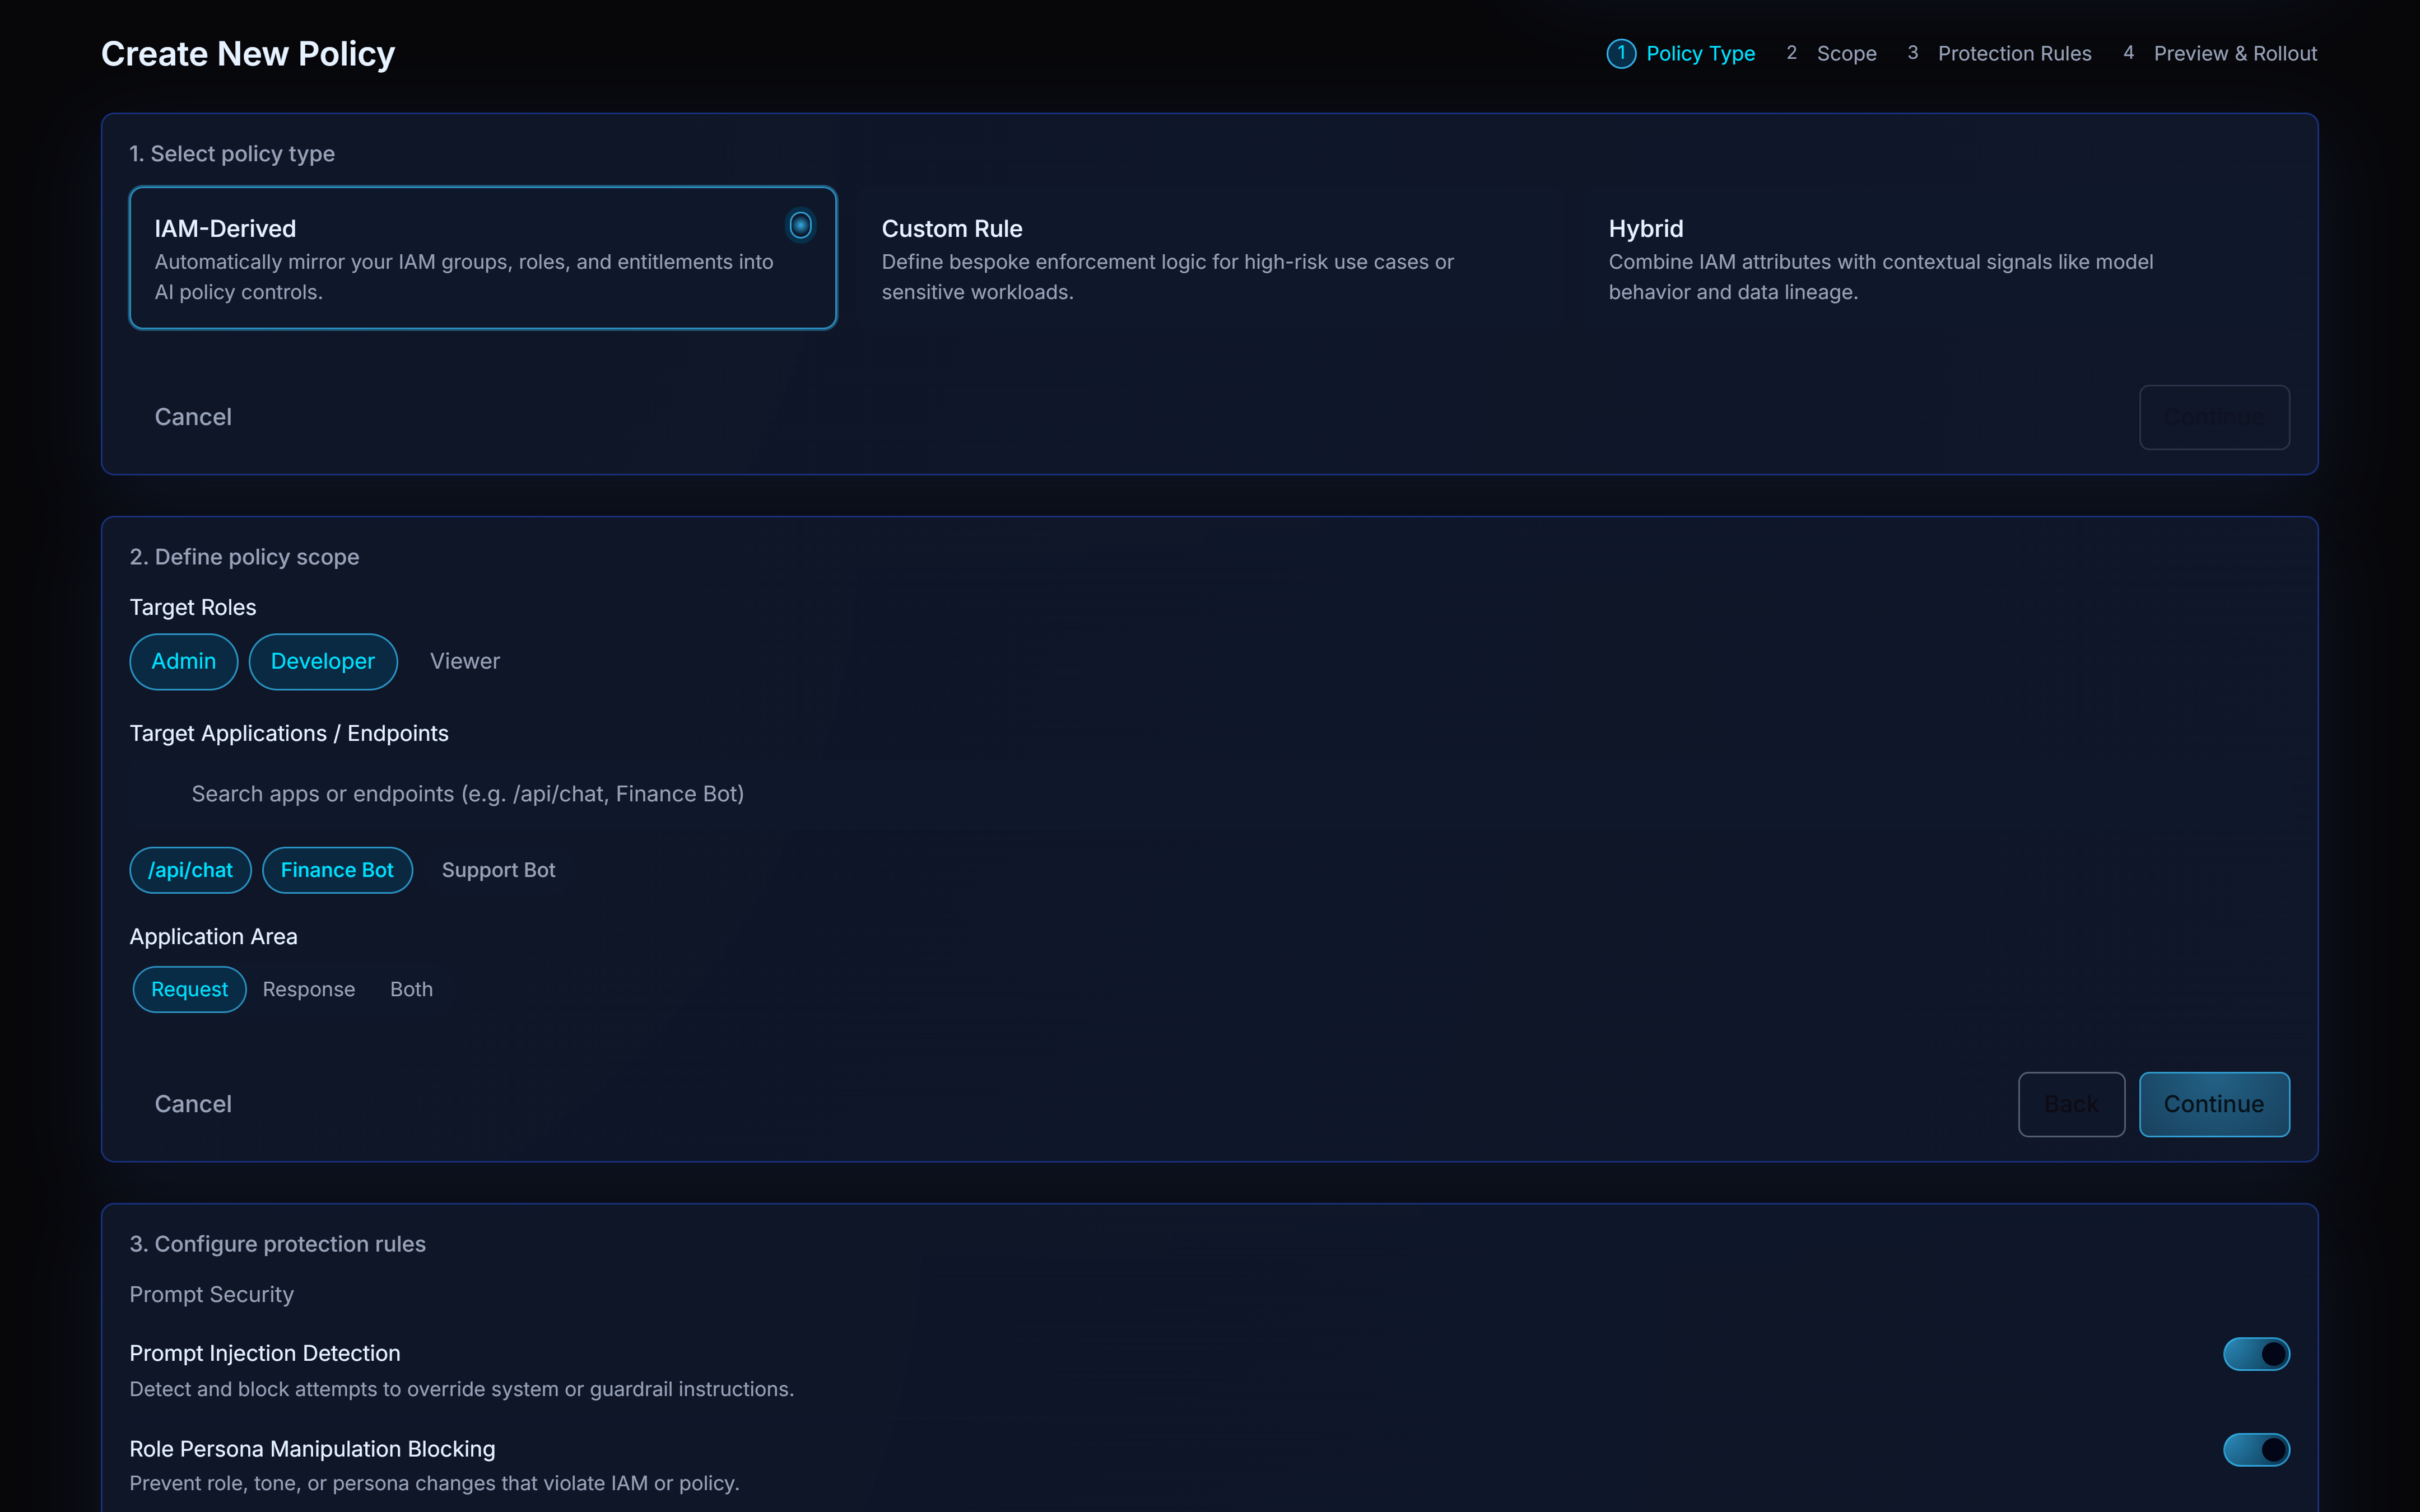Screen dimensions: 2420x1512
Task: Toggle off the Finance Bot endpoint
Action: pyautogui.click(x=337, y=870)
